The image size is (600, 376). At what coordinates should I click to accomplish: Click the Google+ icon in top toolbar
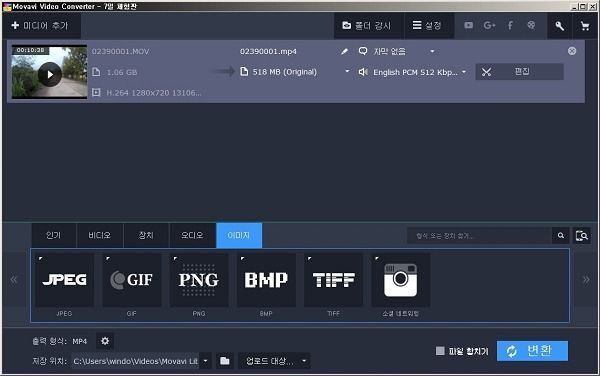[x=489, y=26]
